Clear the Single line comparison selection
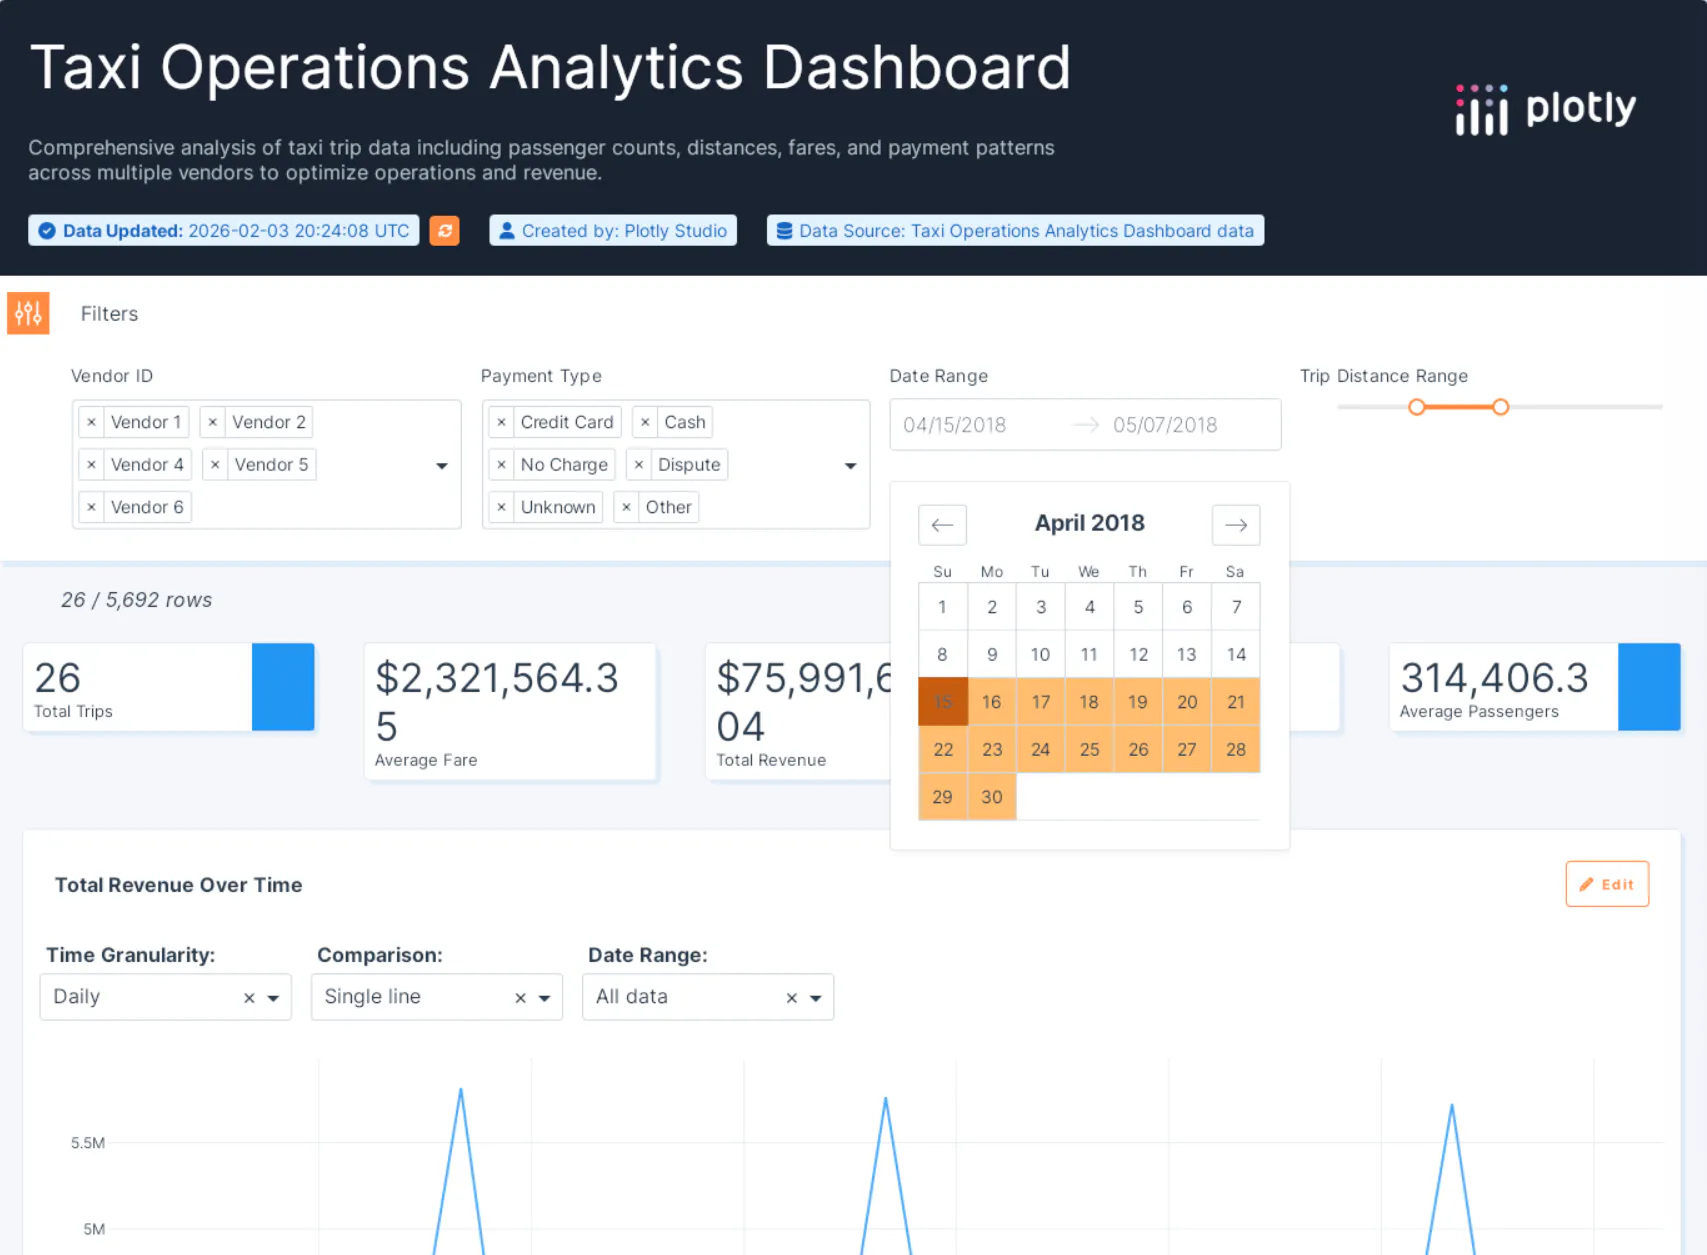This screenshot has height=1255, width=1707. coord(520,998)
